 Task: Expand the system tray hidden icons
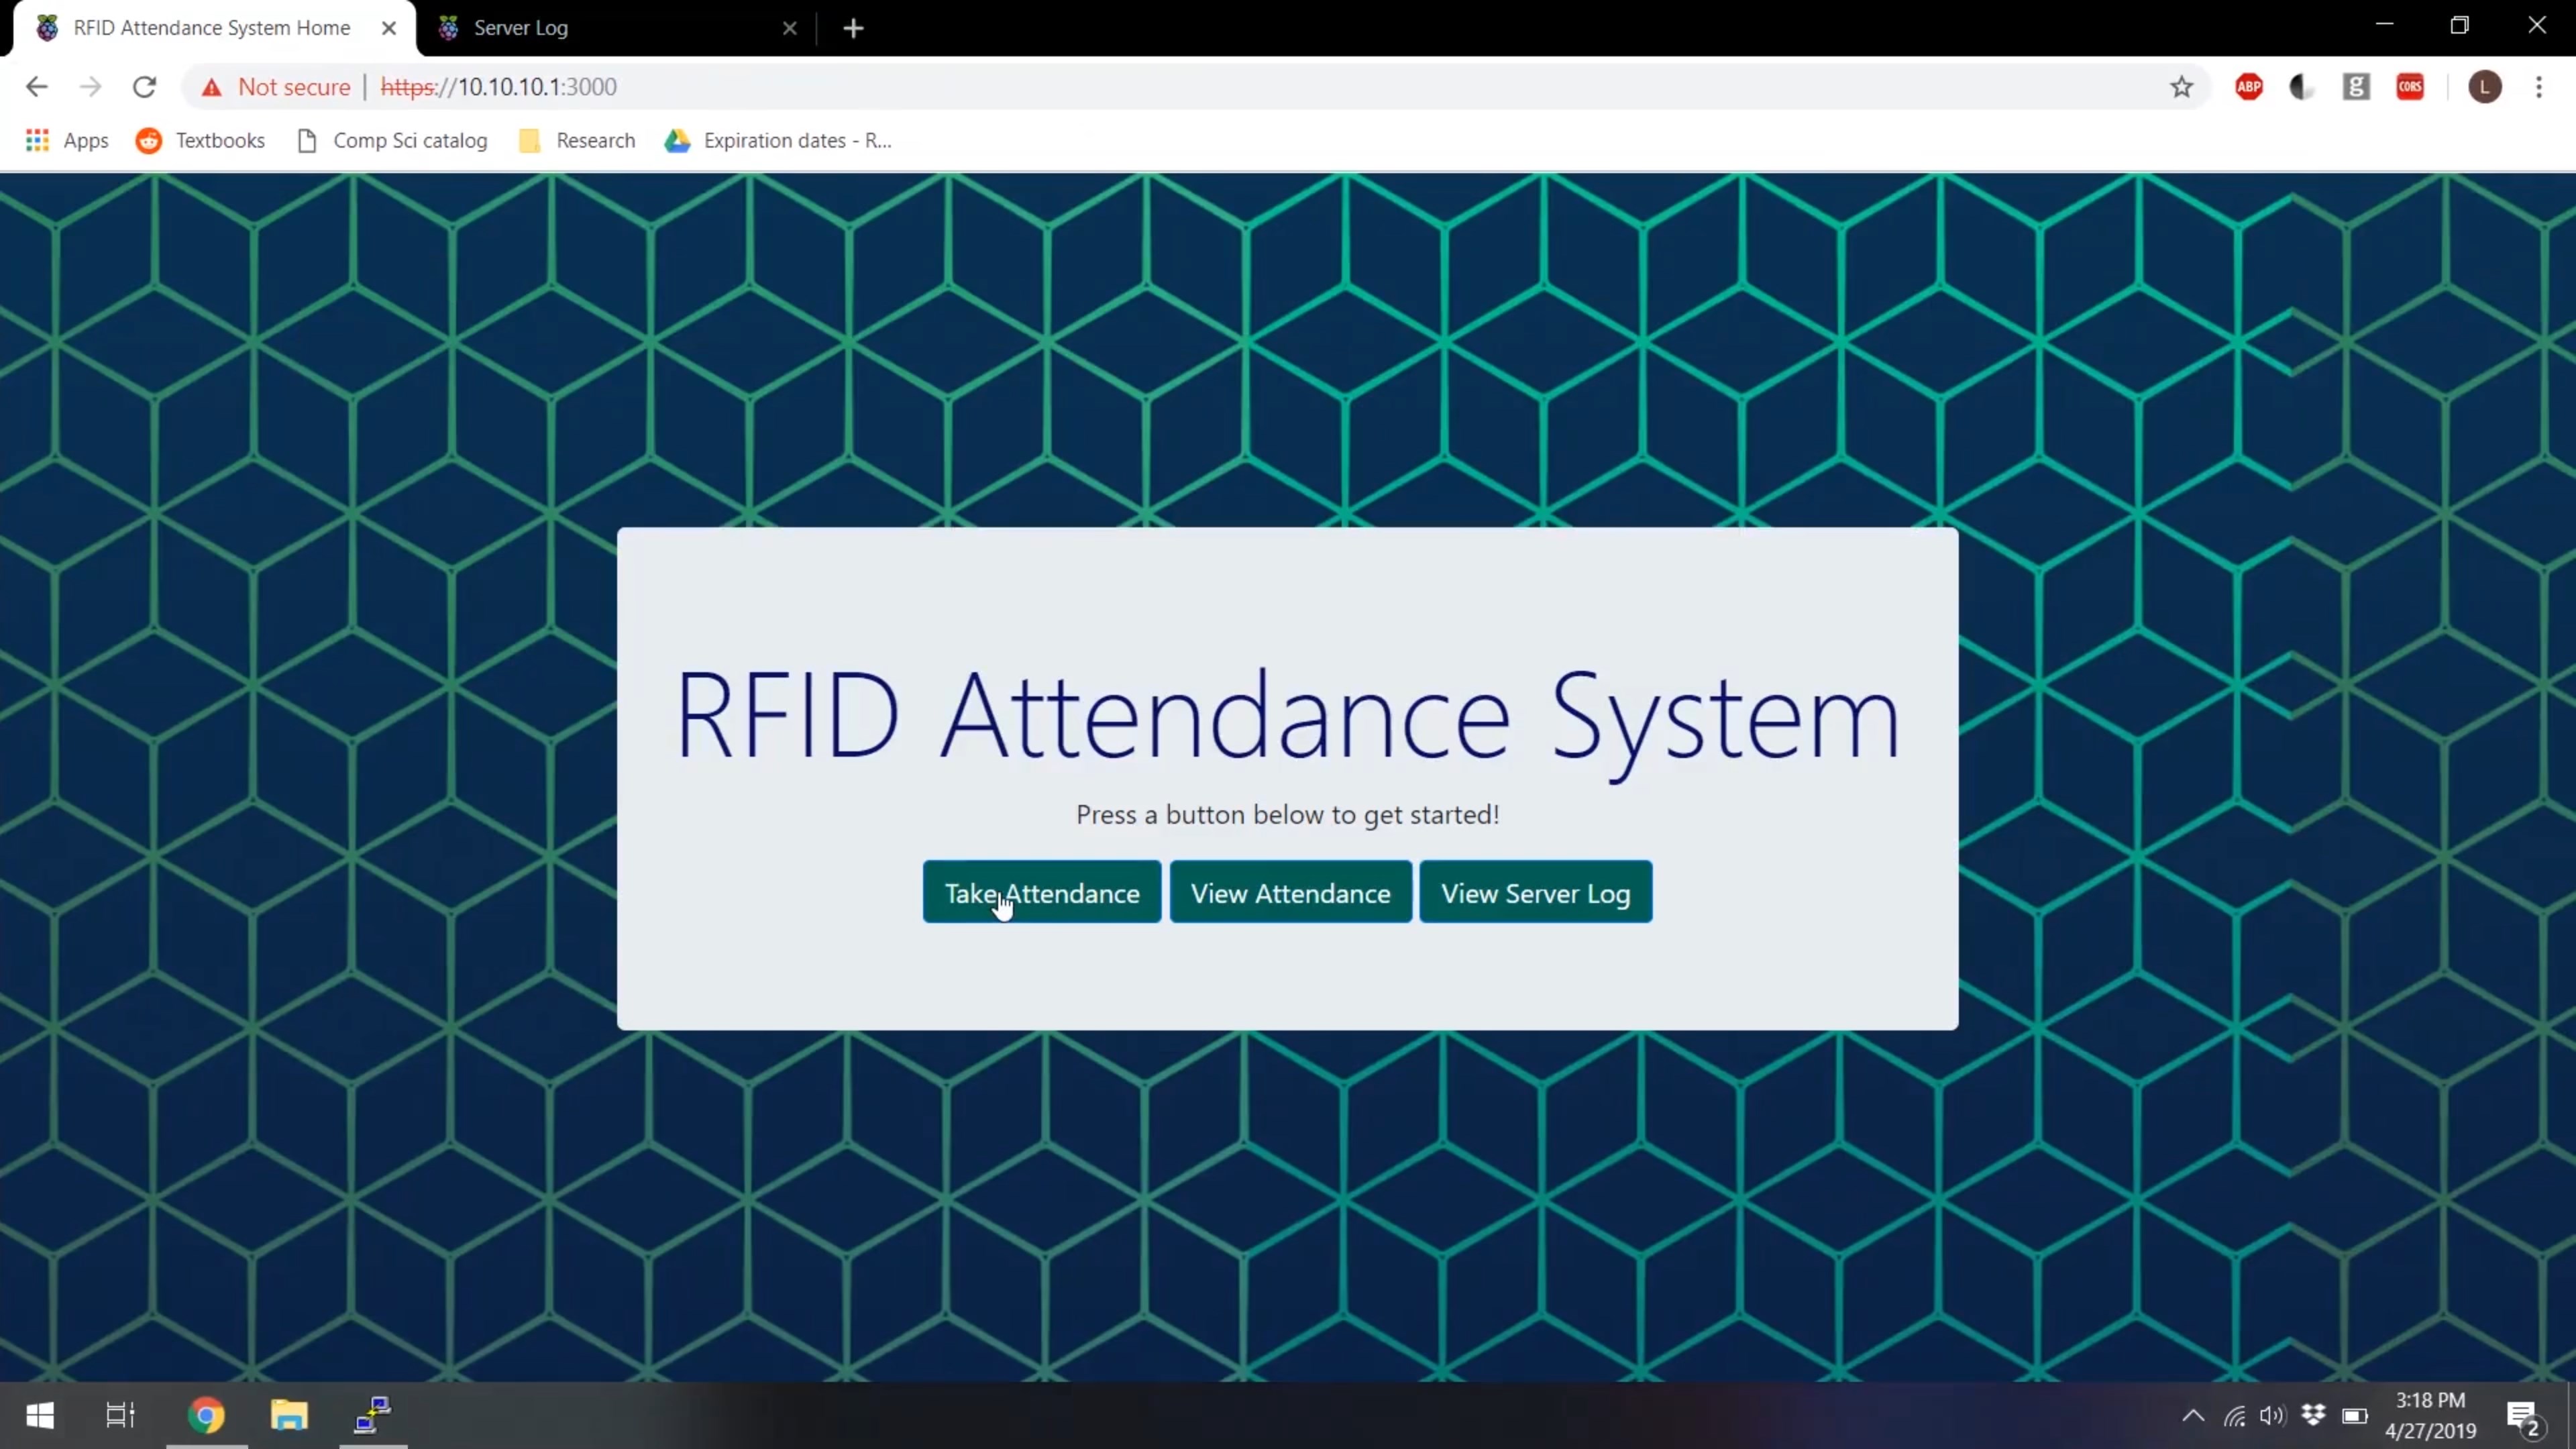[2192, 1415]
